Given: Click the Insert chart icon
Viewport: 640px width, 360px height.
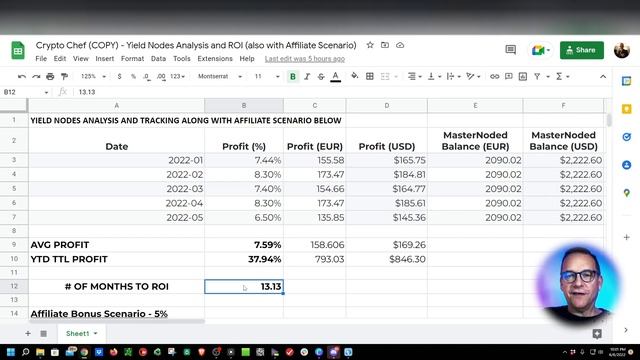Looking at the screenshot, I should [x=523, y=76].
